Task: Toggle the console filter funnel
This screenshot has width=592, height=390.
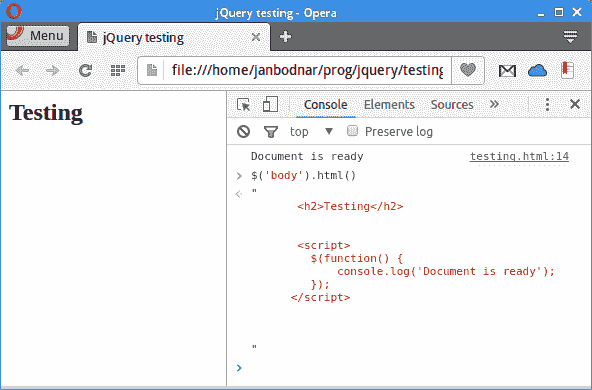Action: (271, 132)
